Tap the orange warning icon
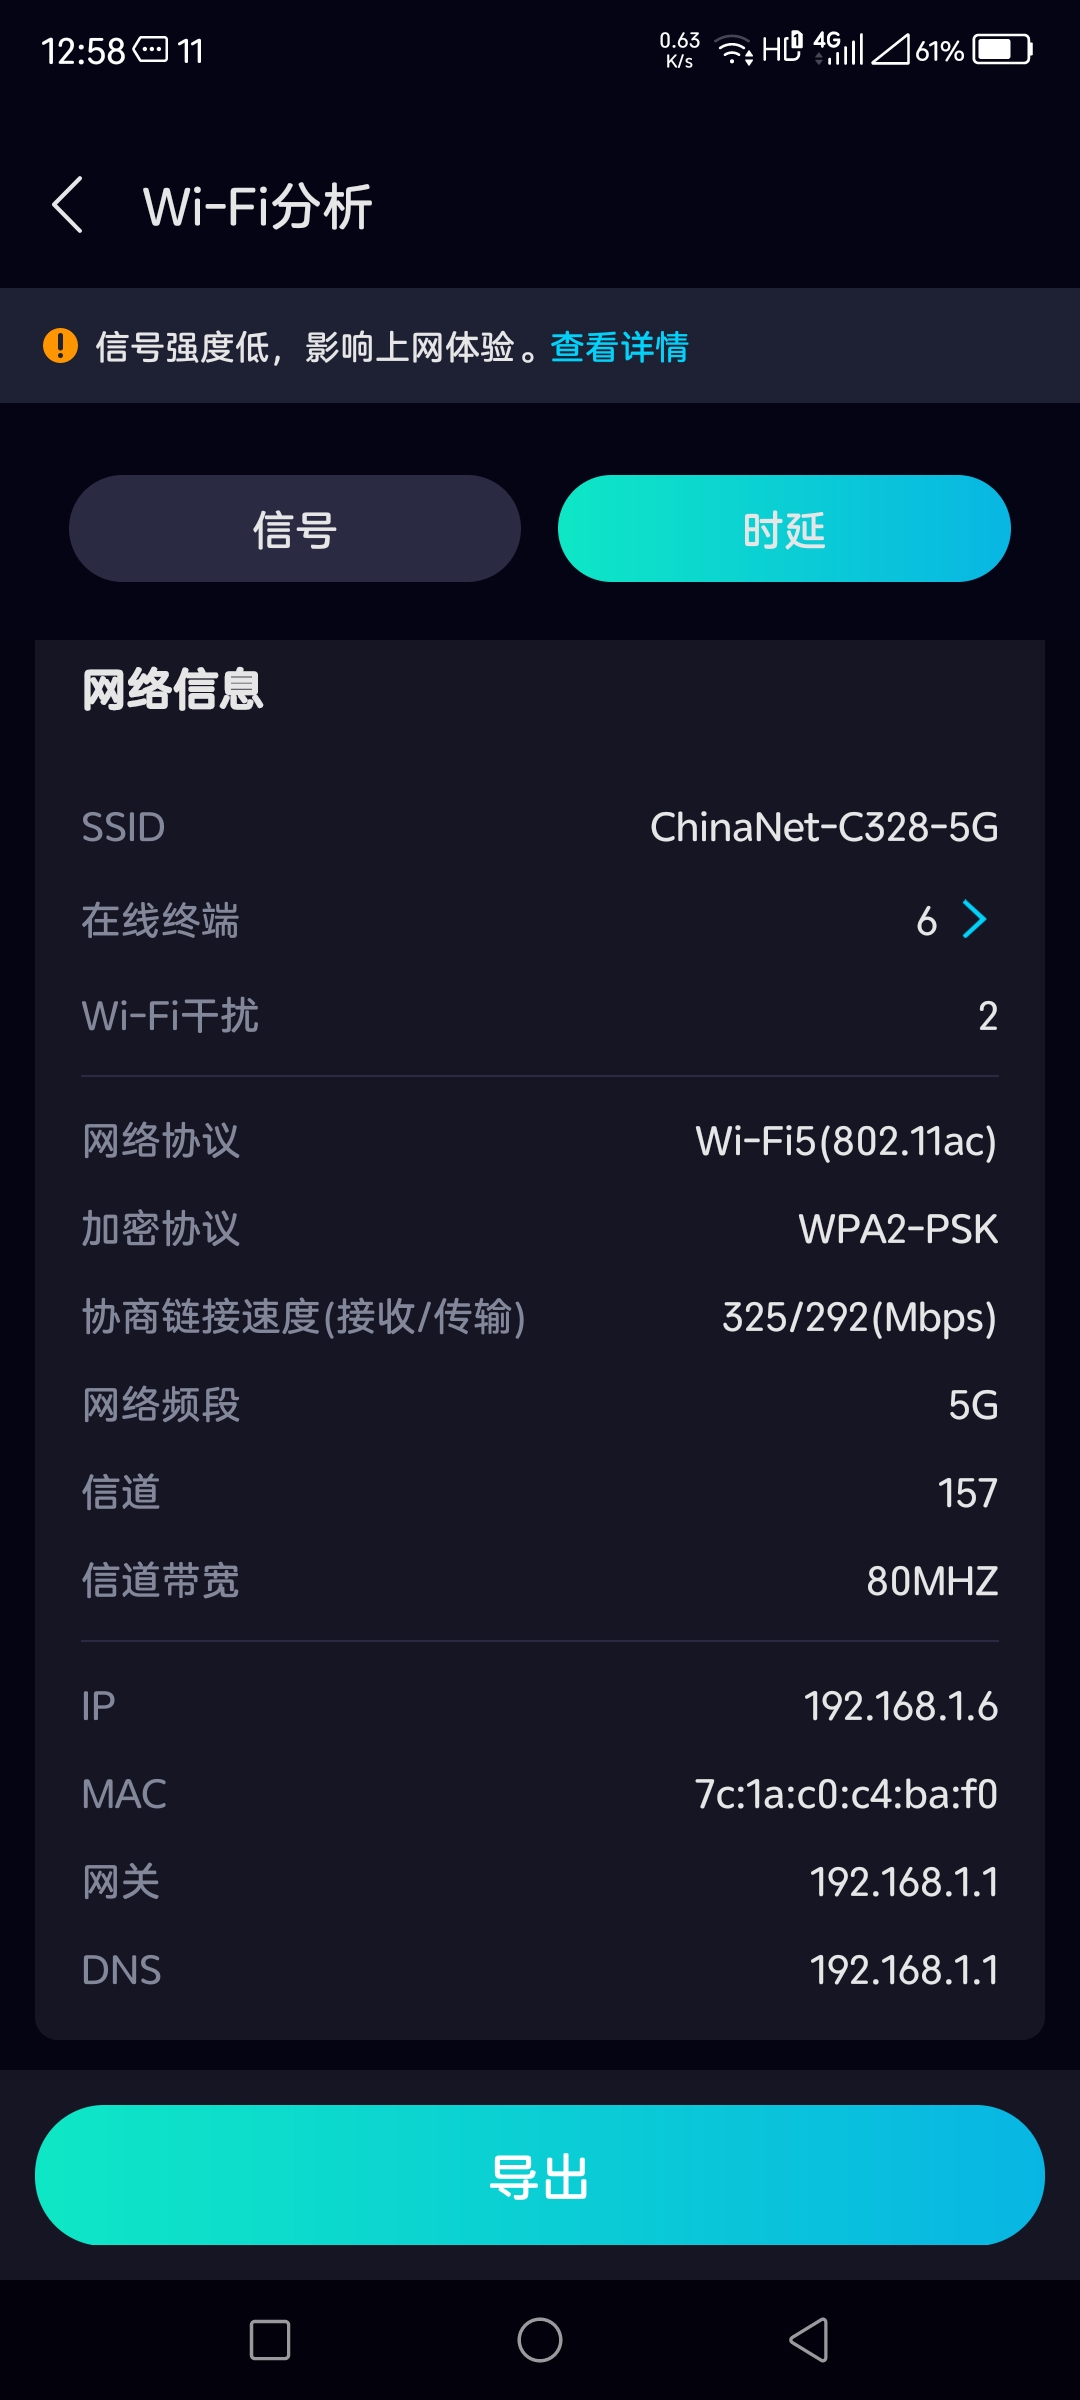Viewport: 1080px width, 2400px height. (x=60, y=346)
